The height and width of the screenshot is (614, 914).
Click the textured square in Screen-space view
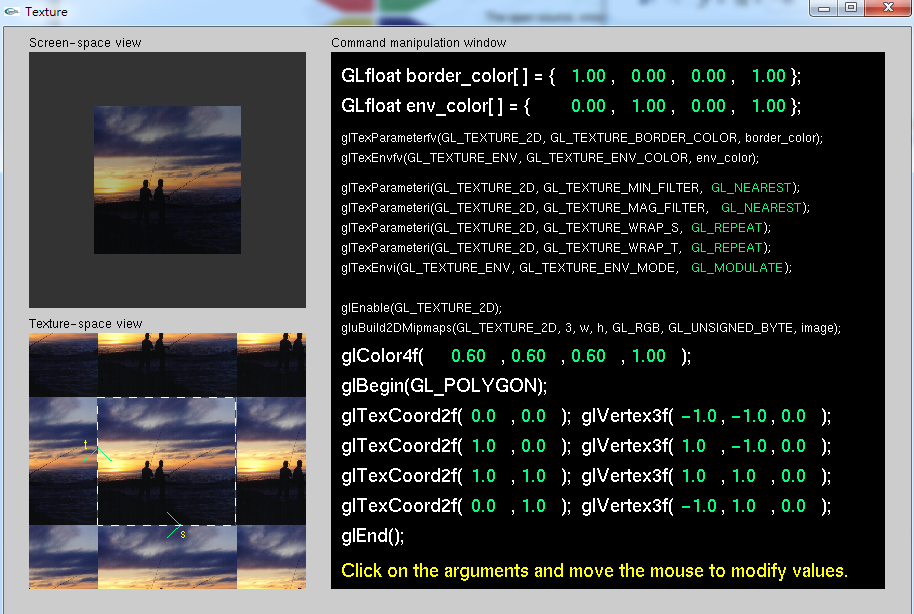click(167, 180)
